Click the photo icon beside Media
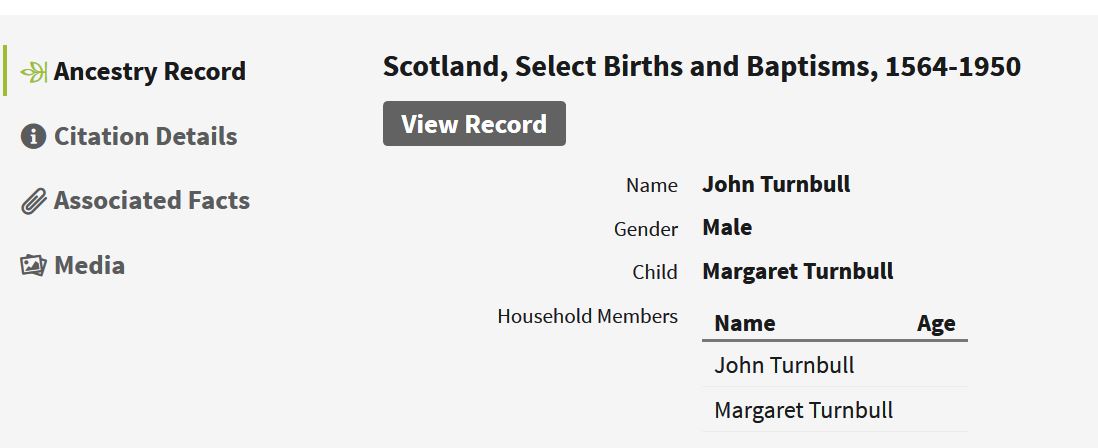Viewport: 1098px width, 448px height. (34, 266)
